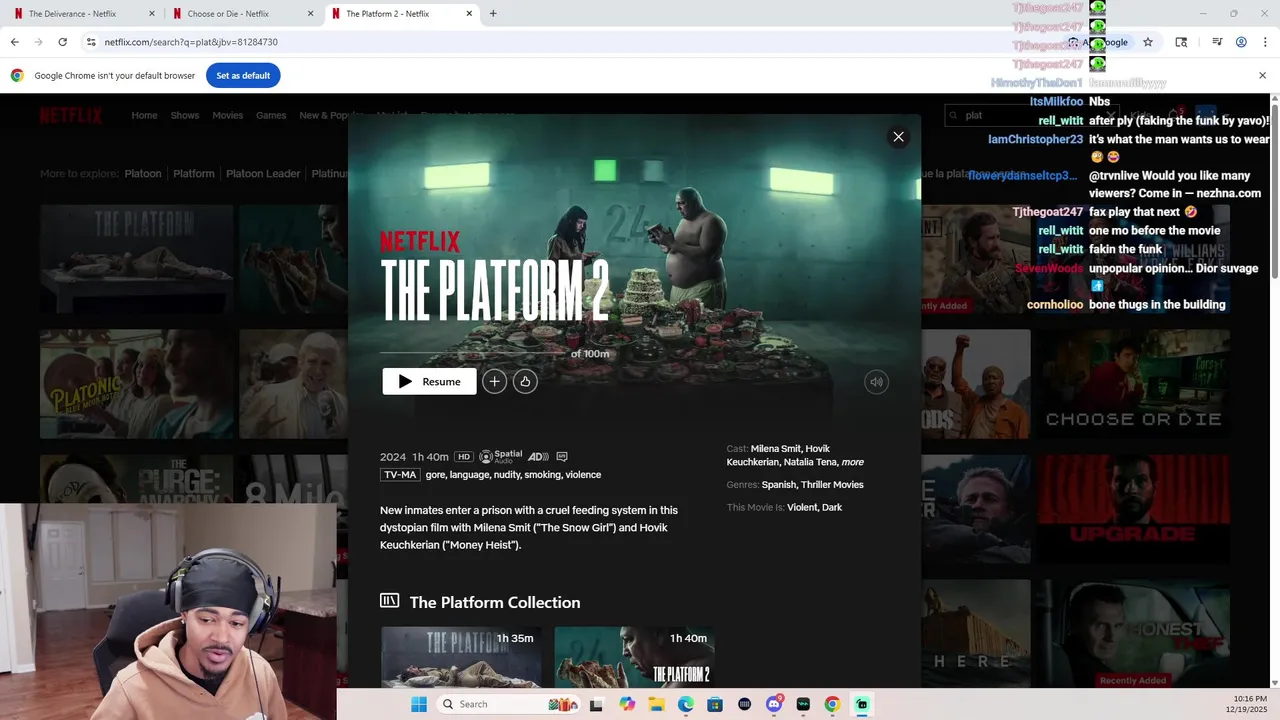Dismiss the default browser infobar

click(x=1262, y=76)
